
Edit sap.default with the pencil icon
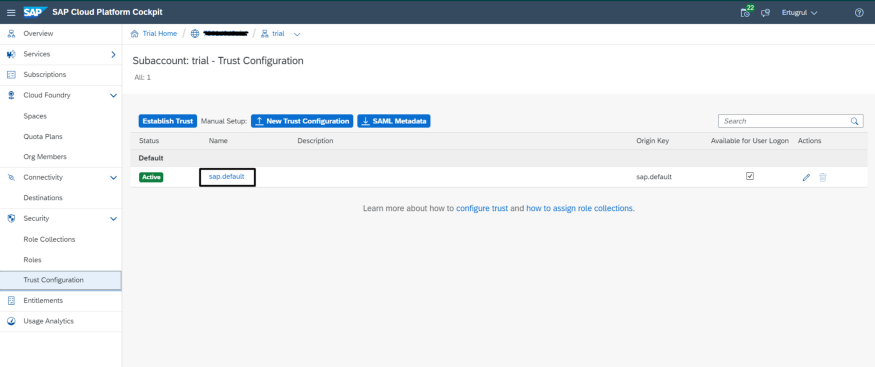(806, 177)
